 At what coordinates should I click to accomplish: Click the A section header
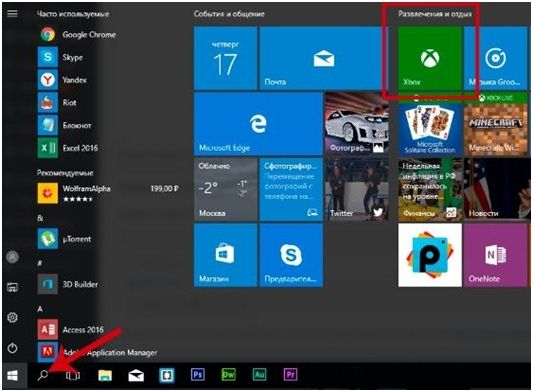pos(40,309)
